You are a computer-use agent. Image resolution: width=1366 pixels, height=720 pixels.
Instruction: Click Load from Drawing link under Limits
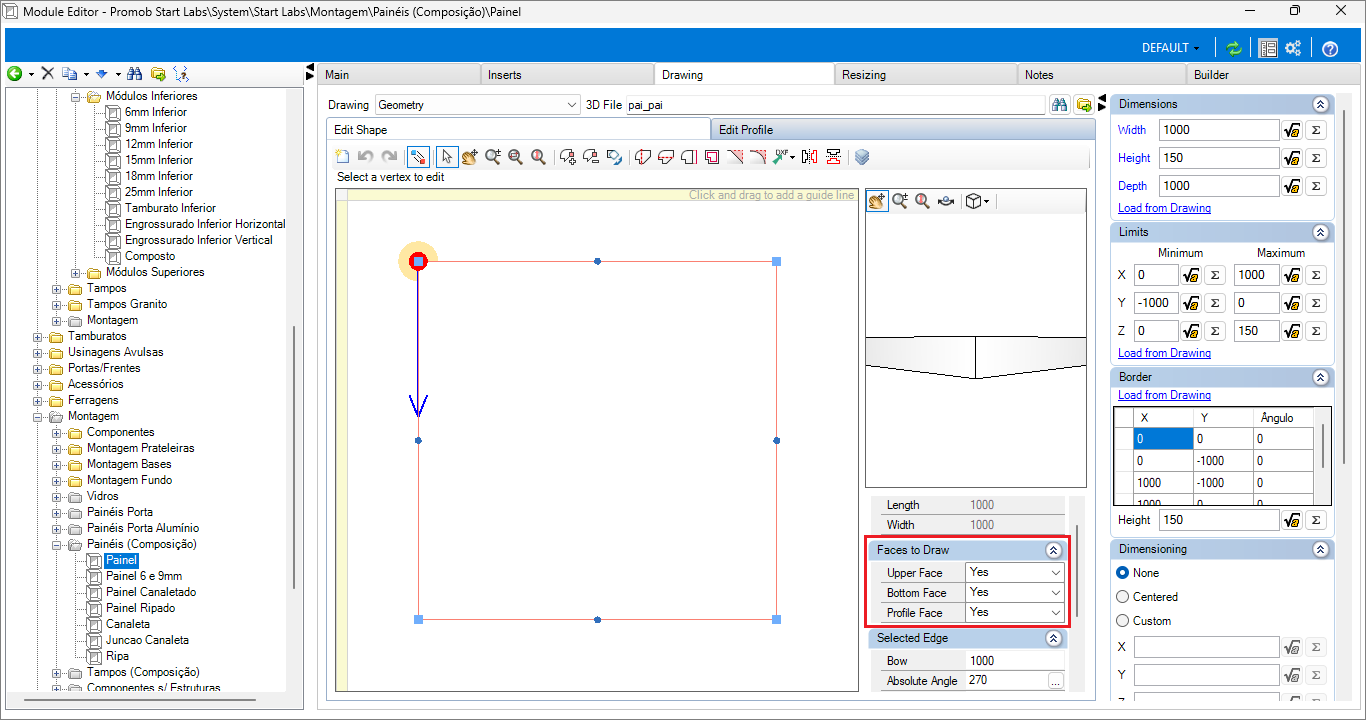pyautogui.click(x=1164, y=353)
